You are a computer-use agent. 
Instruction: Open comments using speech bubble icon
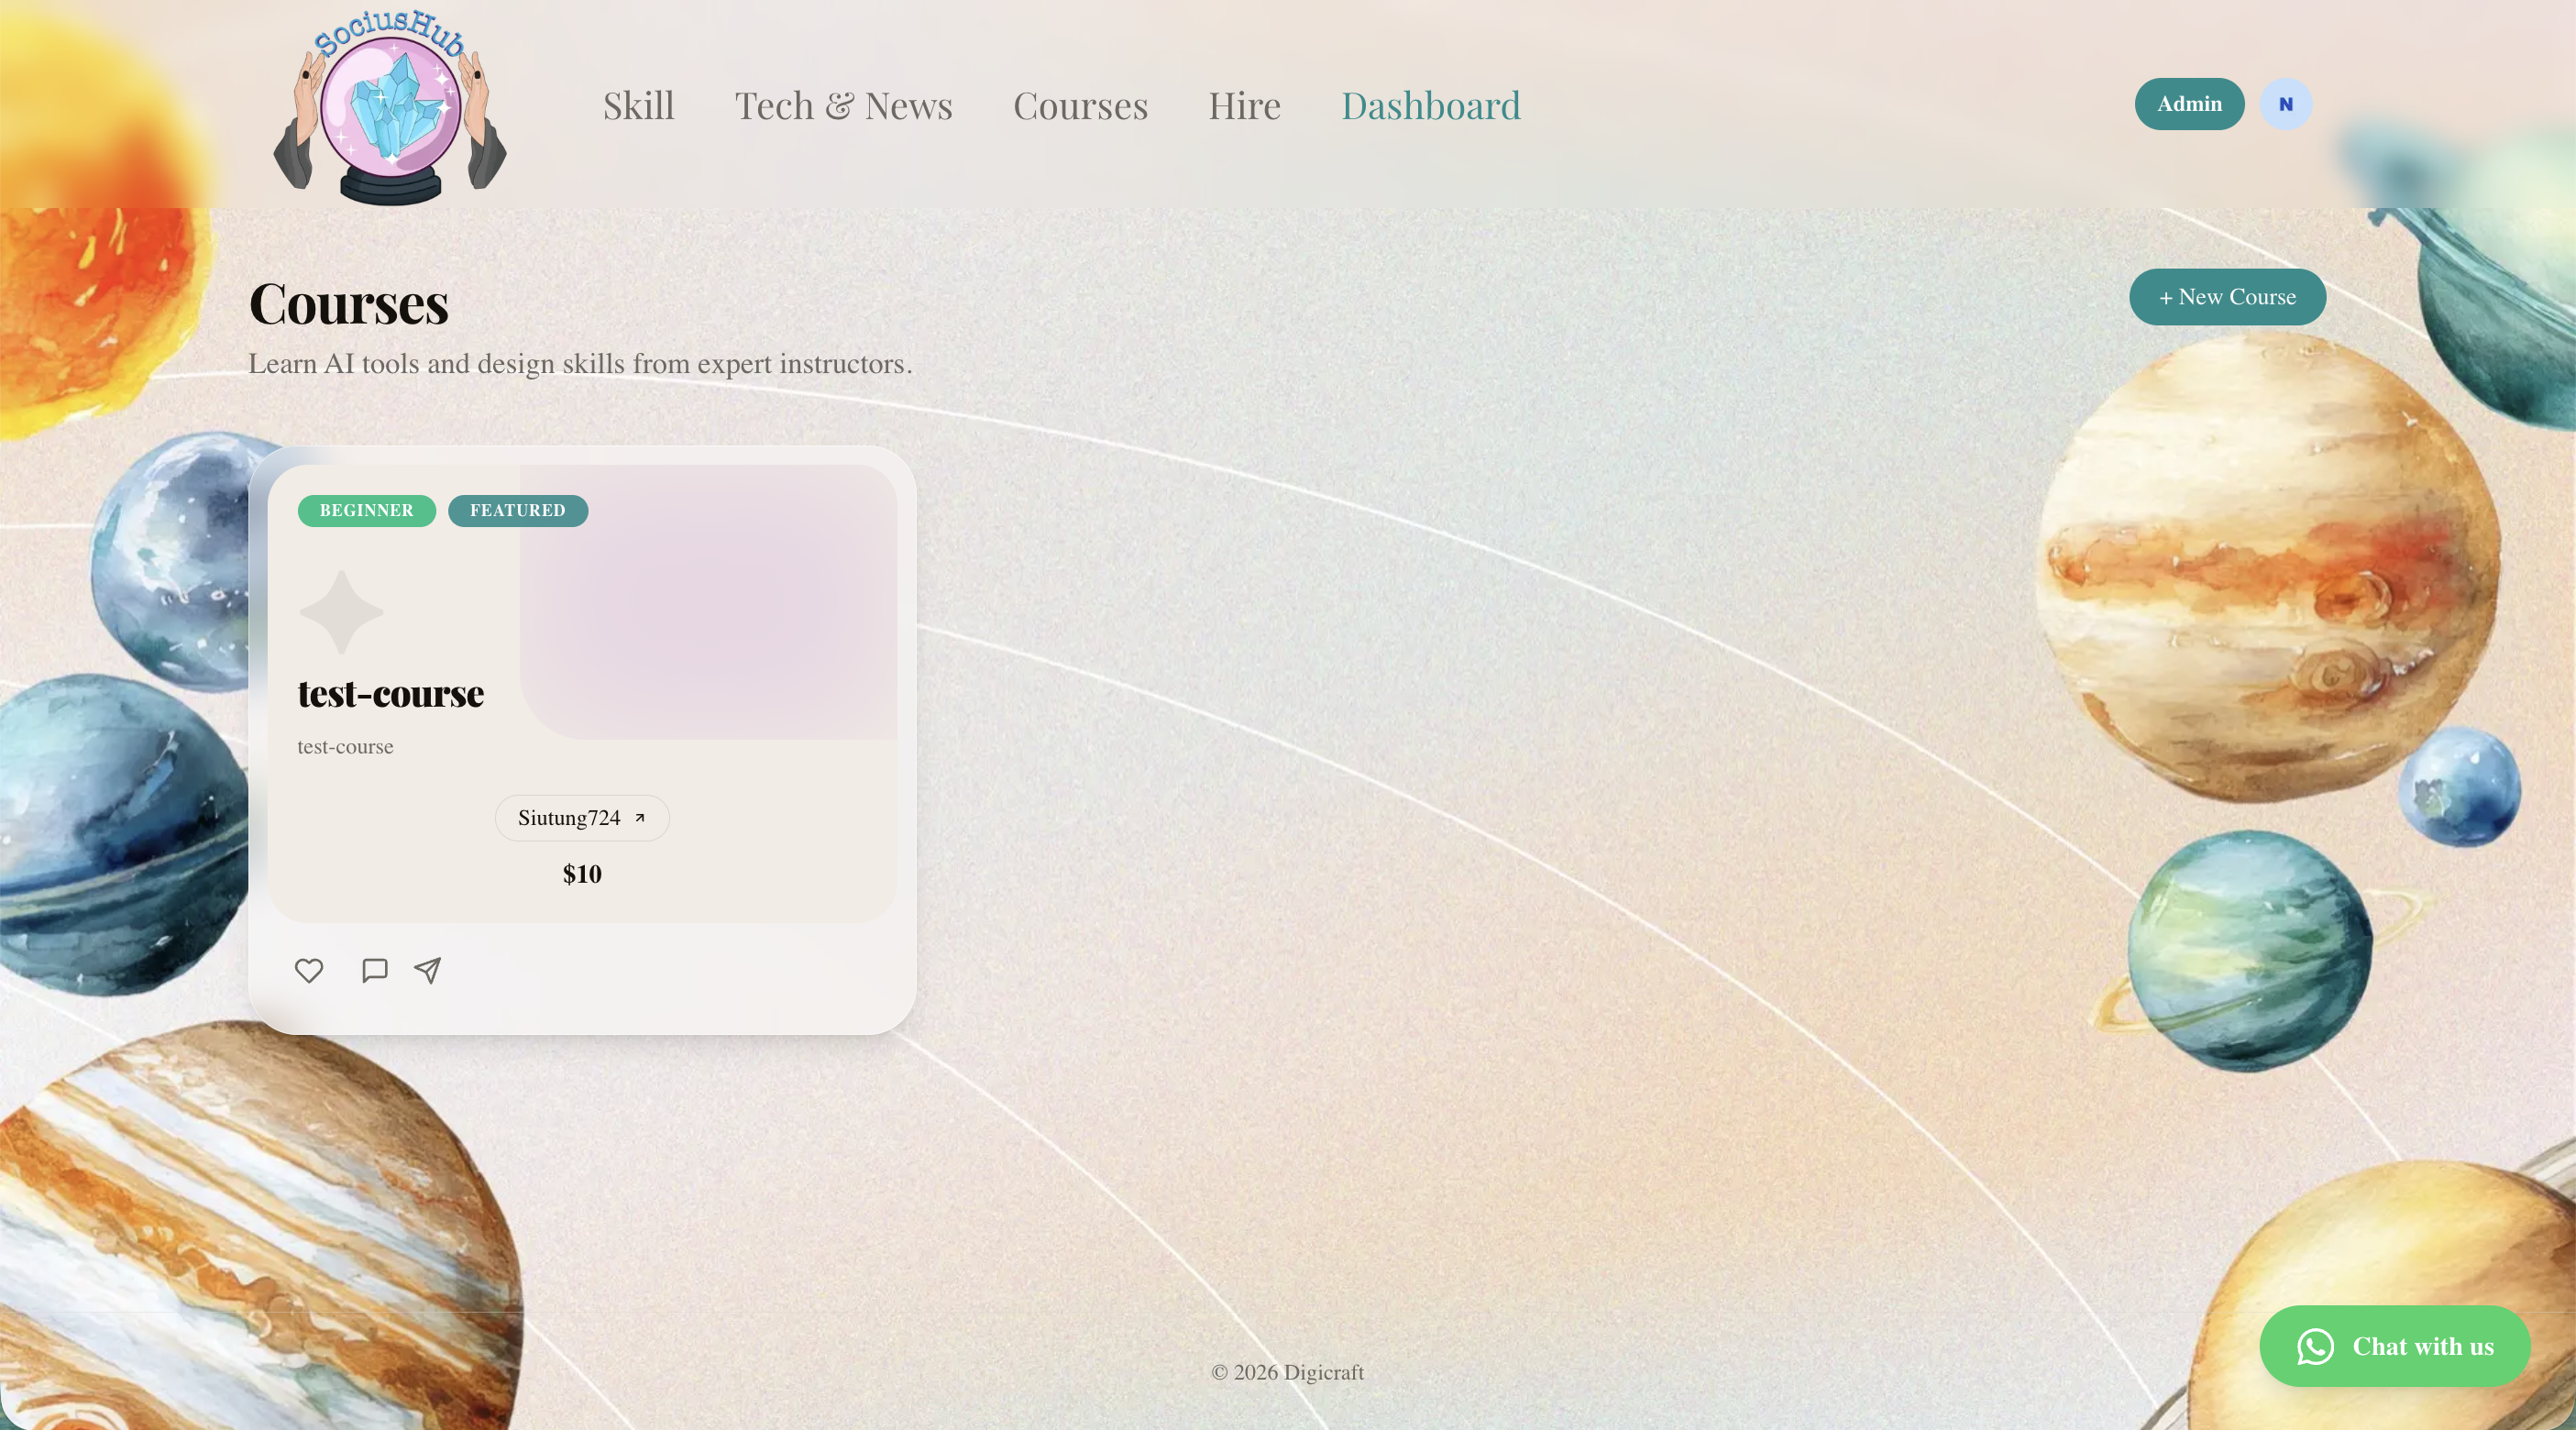point(374,970)
